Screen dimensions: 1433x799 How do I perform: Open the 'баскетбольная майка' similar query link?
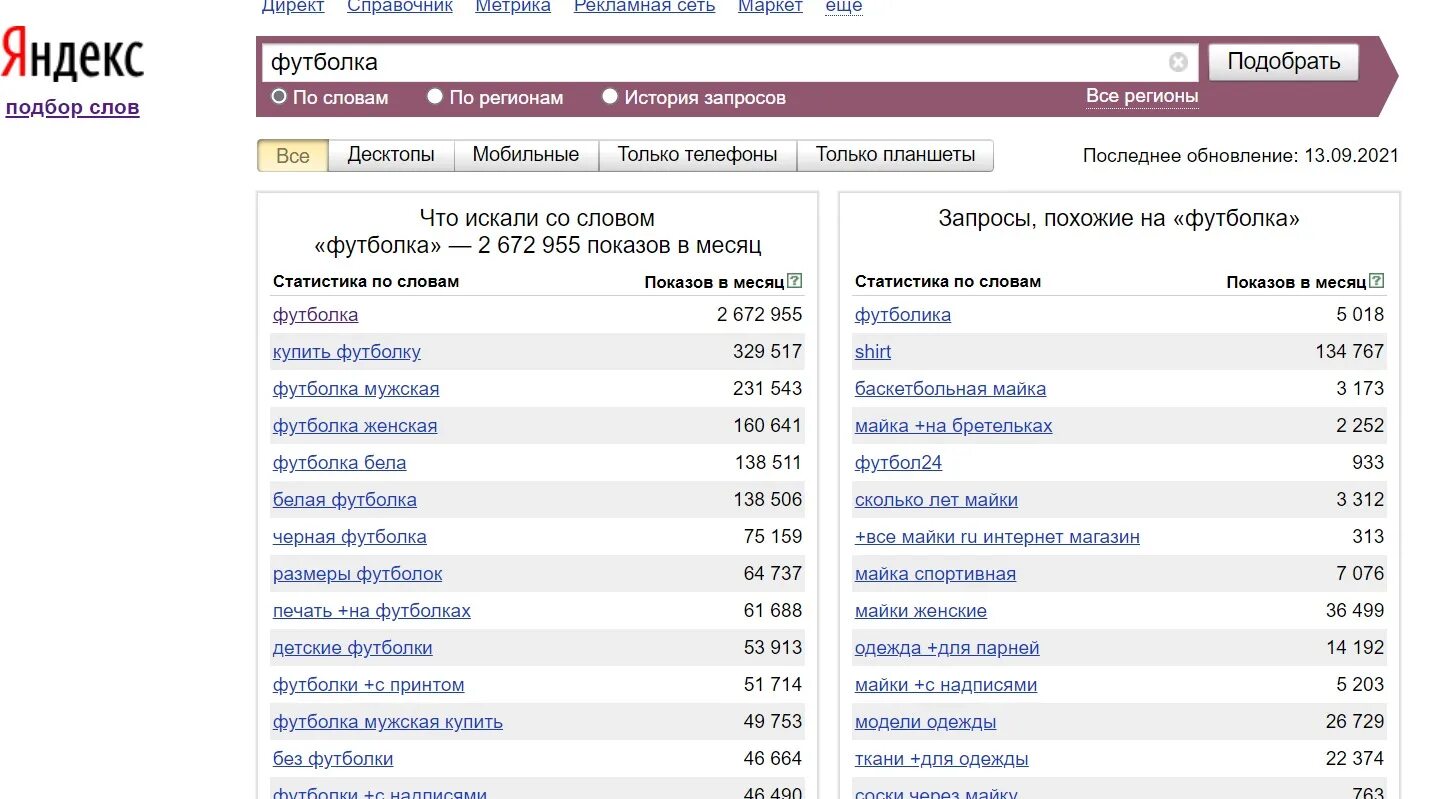pyautogui.click(x=951, y=389)
